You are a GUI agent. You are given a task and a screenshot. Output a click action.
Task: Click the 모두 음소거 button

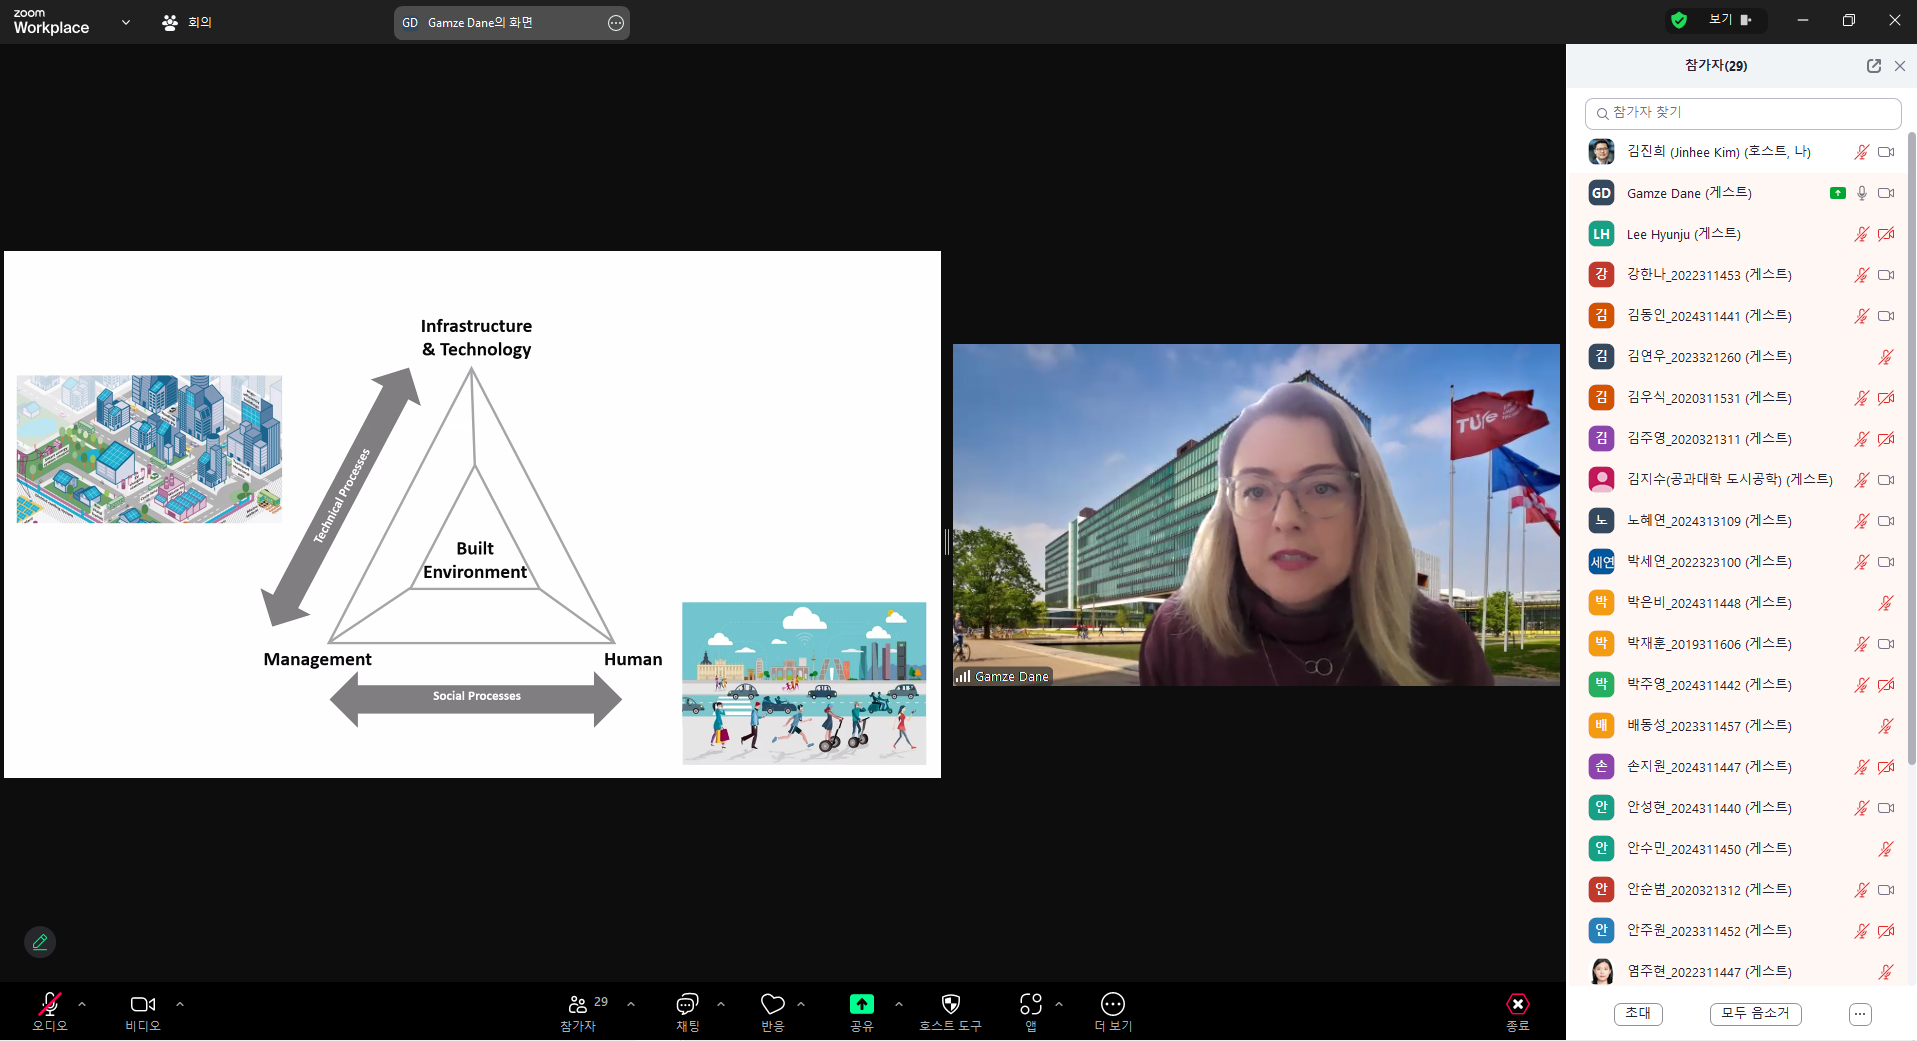(1755, 1013)
